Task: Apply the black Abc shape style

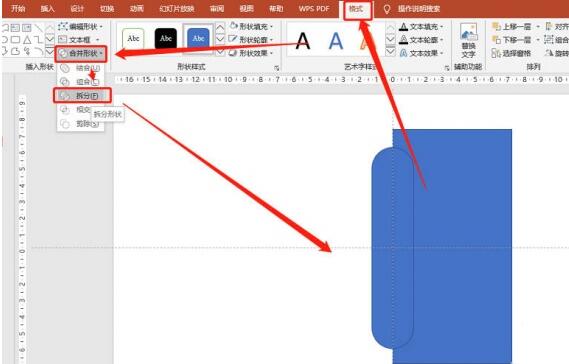Action: click(166, 38)
